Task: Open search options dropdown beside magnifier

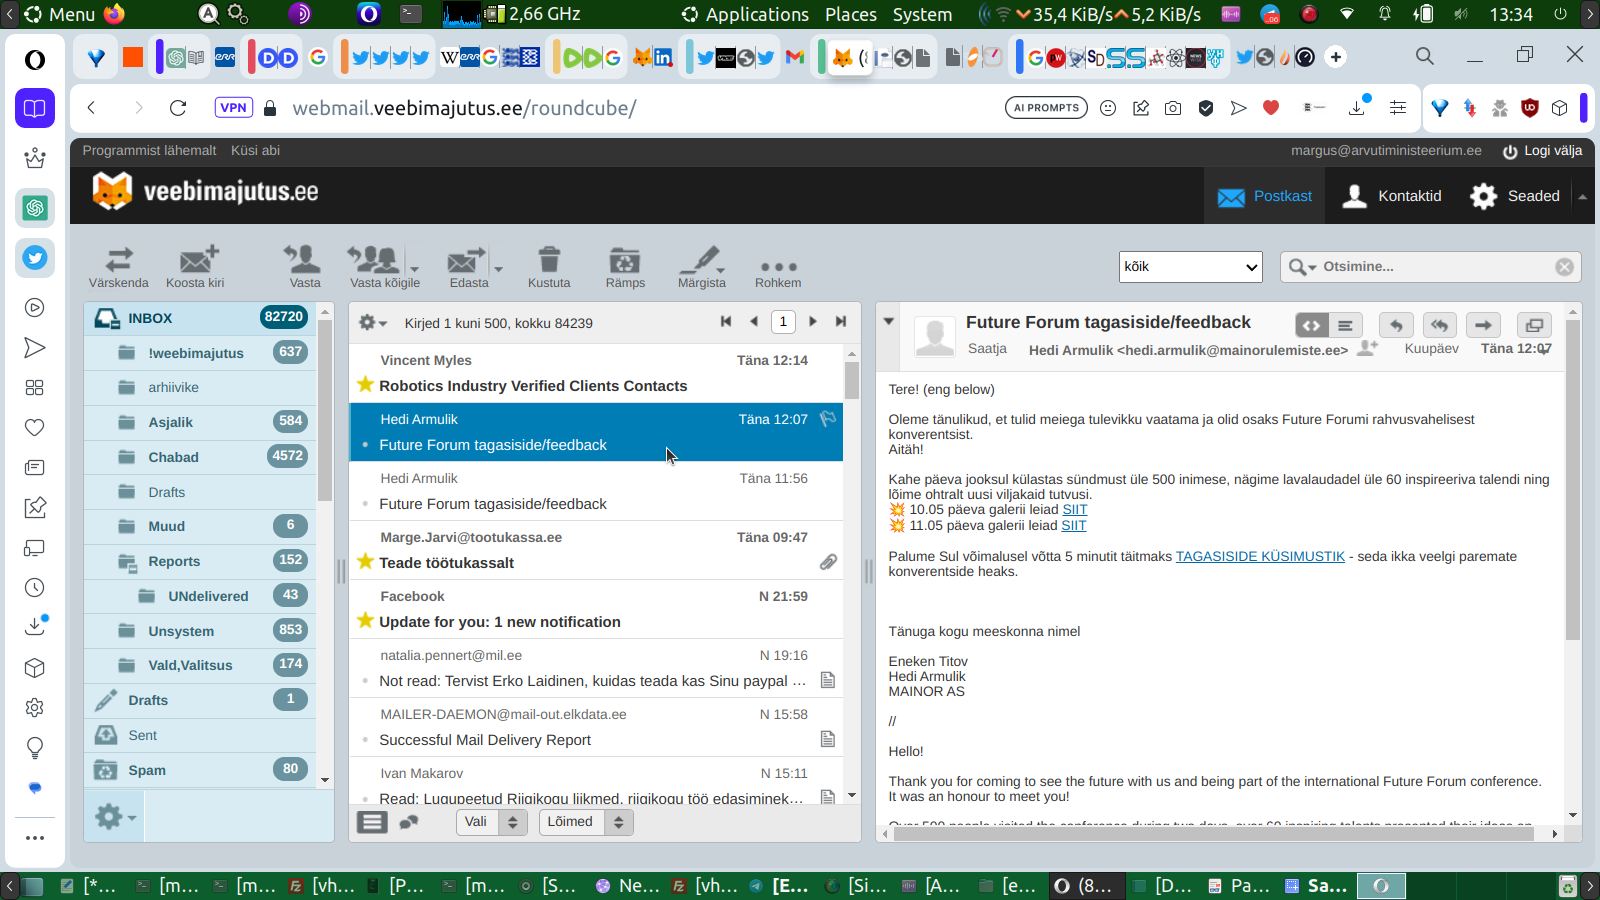Action: point(1302,267)
